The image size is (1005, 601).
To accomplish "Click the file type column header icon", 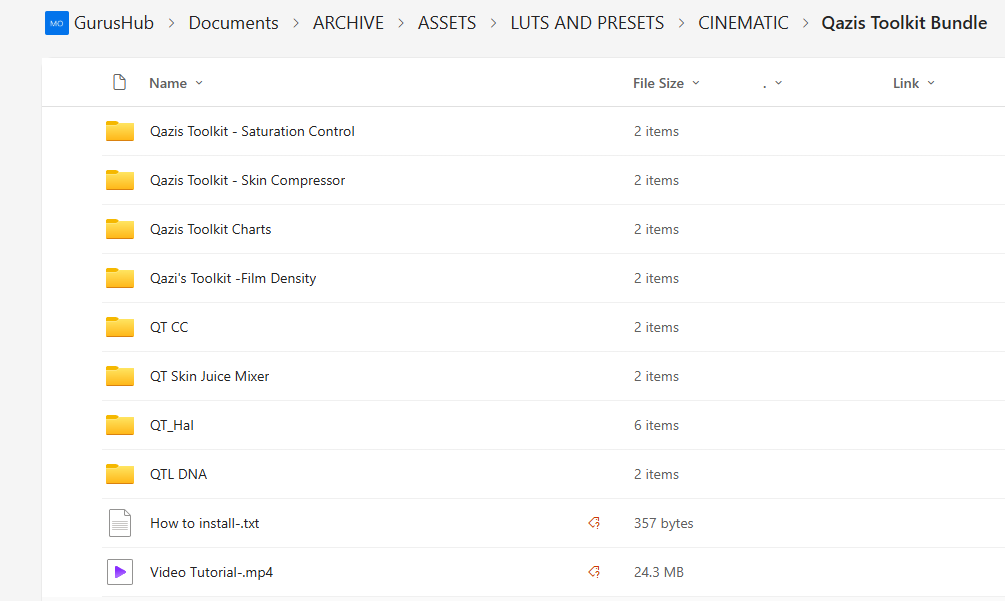I will 120,83.
